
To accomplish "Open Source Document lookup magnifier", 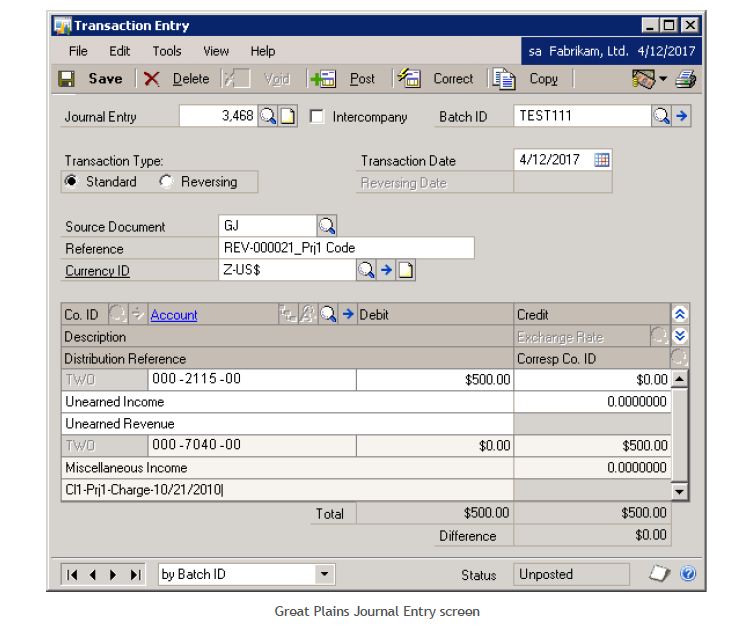I will tap(327, 225).
